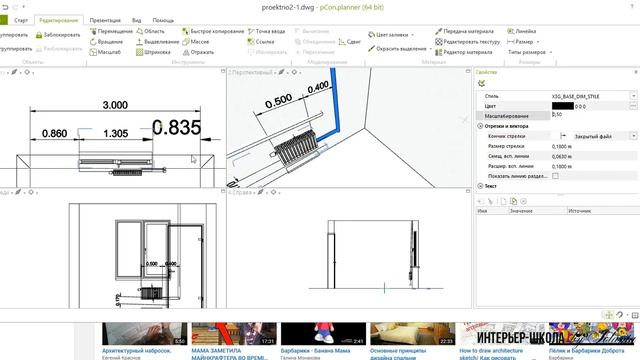The image size is (640, 360).
Task: Open Основные принципы дизайна спальни link
Action: 398,353
